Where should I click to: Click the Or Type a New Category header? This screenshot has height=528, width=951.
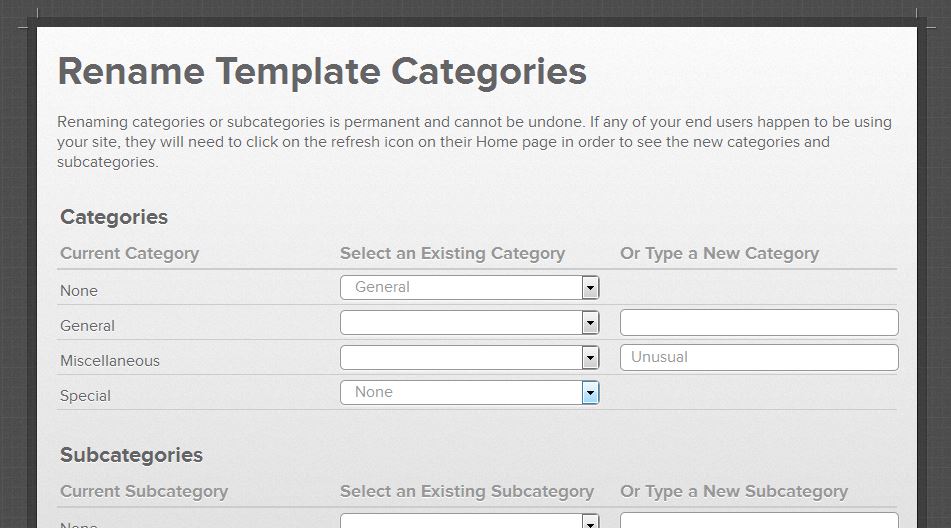point(719,253)
